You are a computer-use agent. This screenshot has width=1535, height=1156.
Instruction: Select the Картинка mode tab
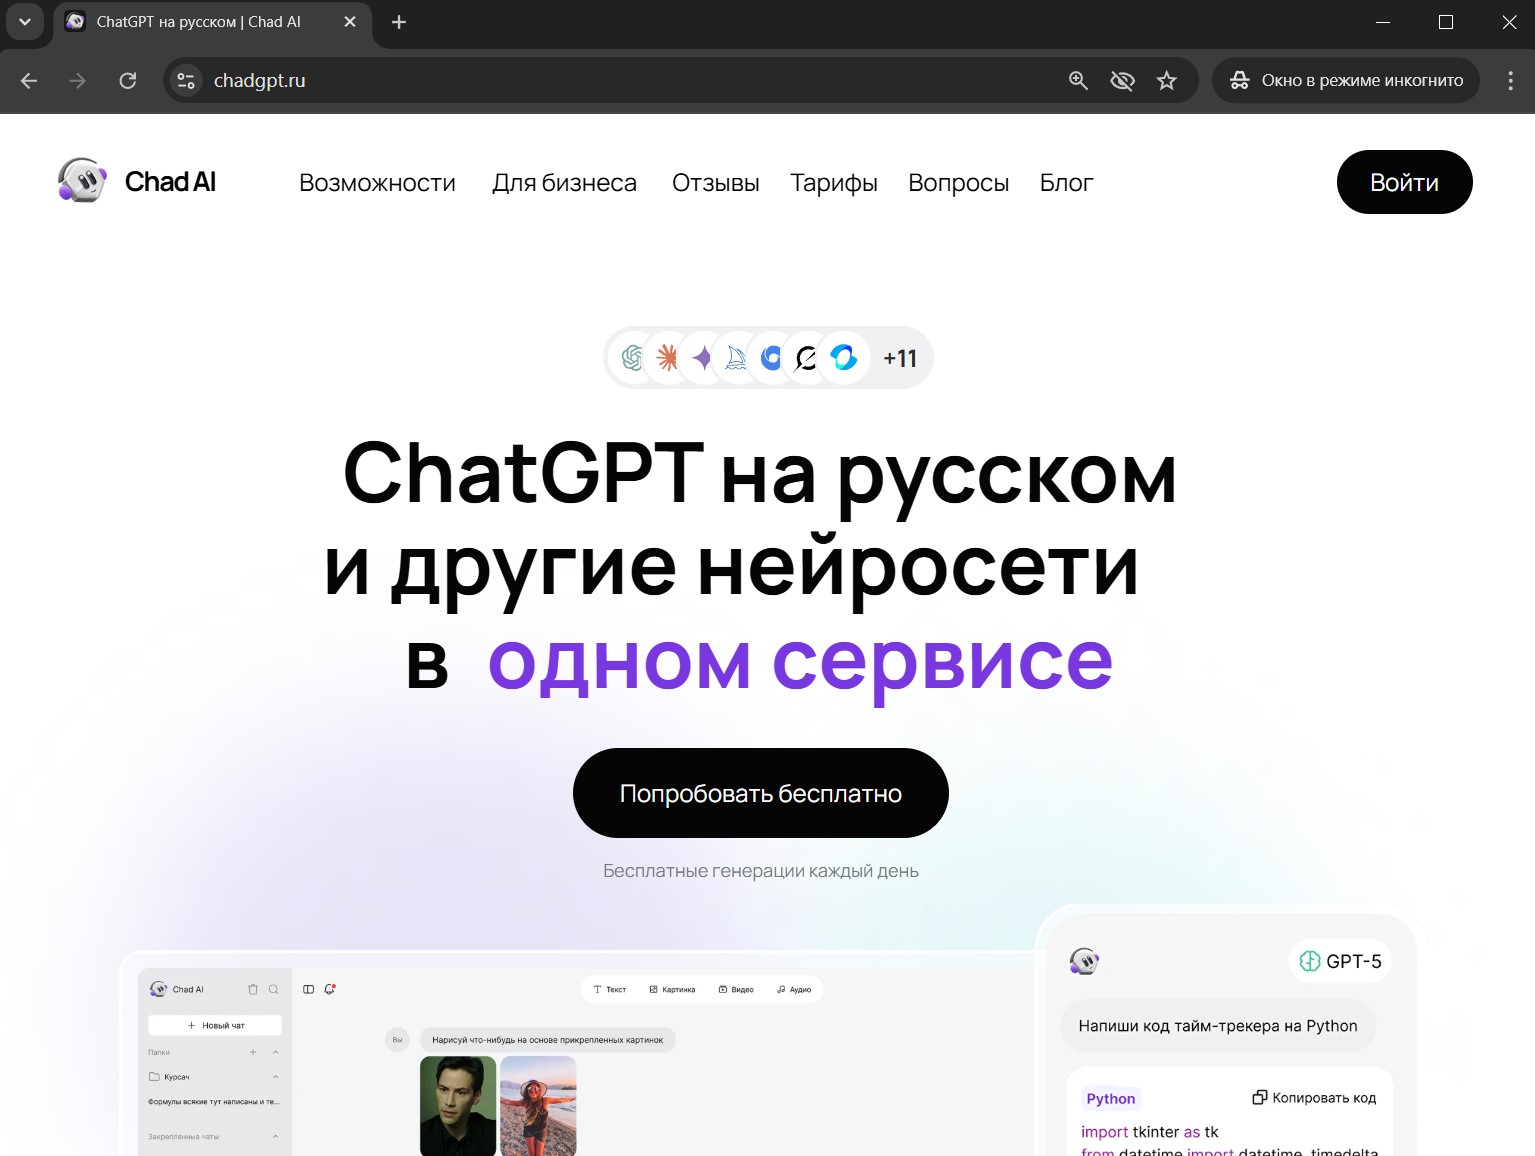point(672,989)
